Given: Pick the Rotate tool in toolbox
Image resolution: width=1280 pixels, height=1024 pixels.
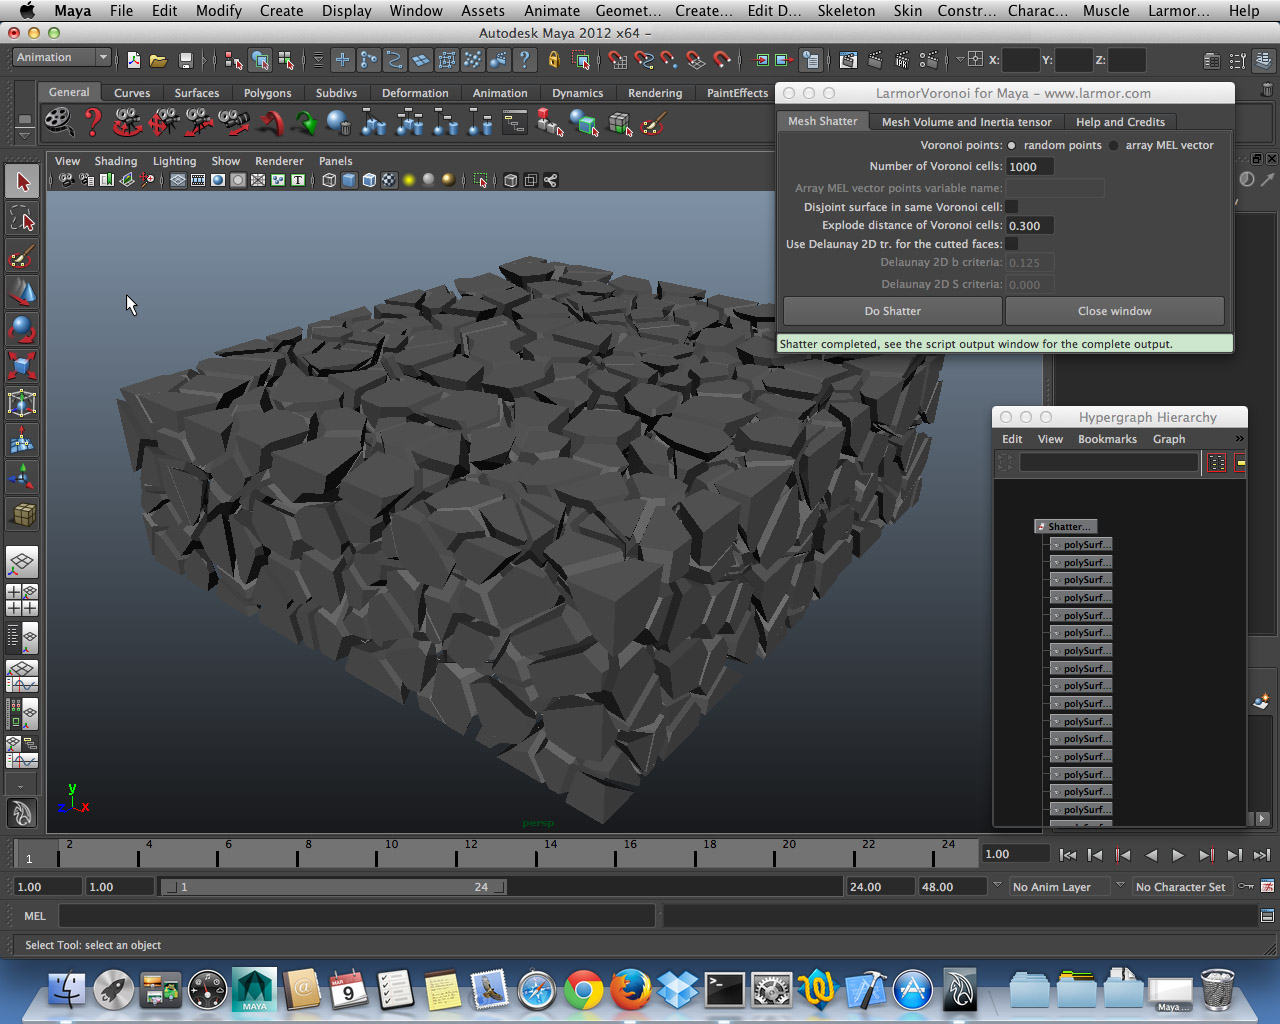Looking at the screenshot, I should click(22, 329).
